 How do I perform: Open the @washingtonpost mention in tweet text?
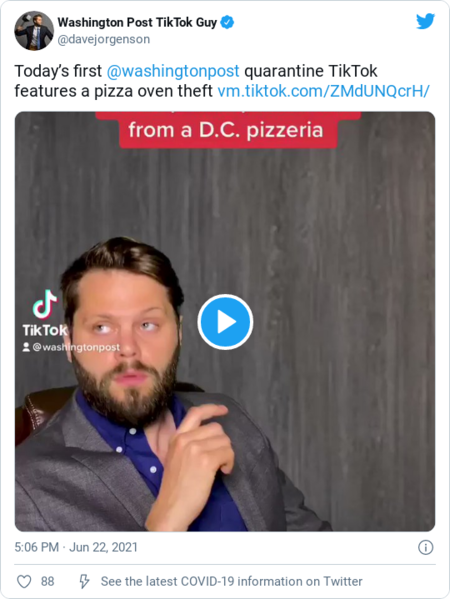[173, 71]
